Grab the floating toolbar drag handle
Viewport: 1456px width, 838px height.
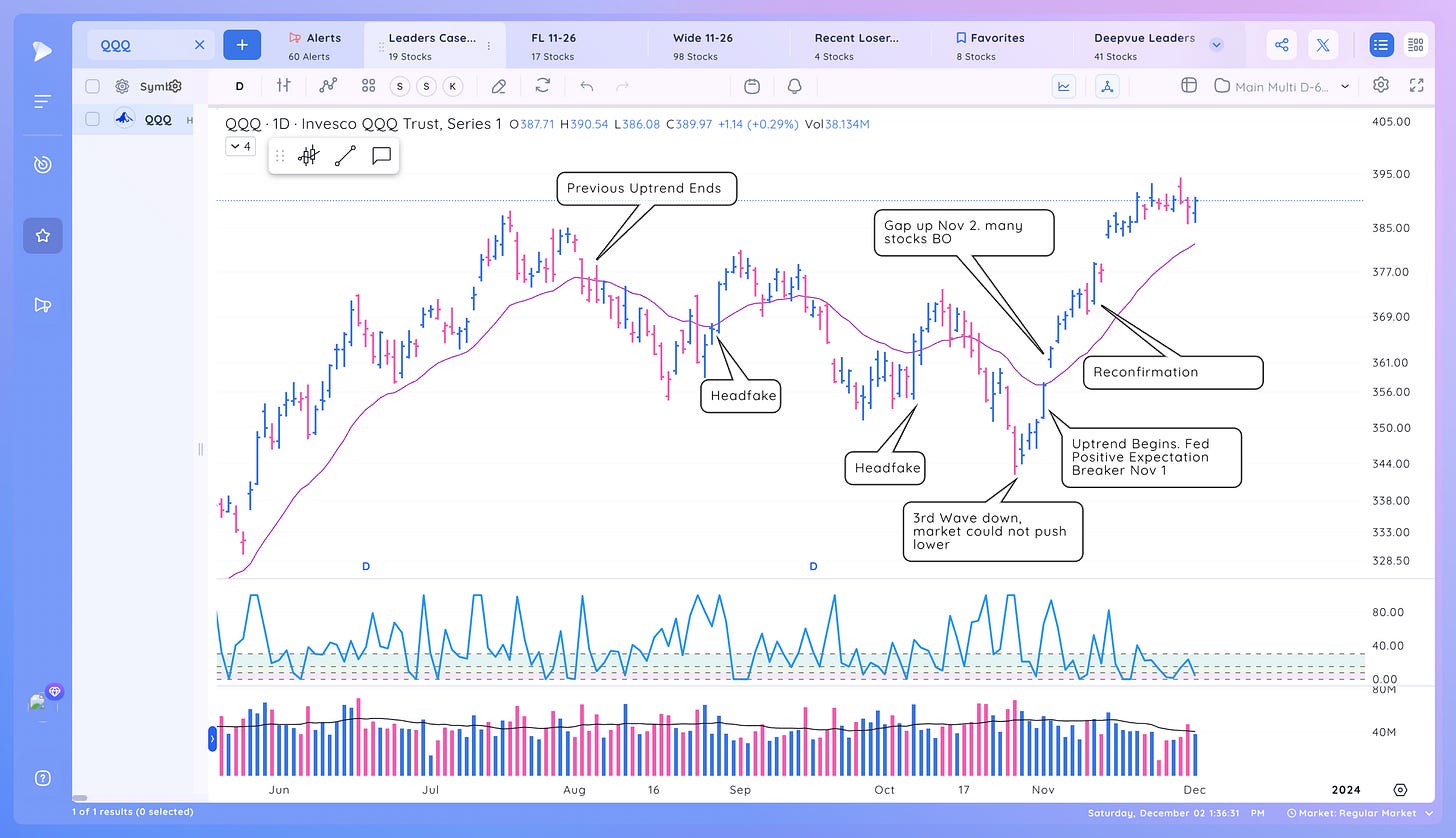click(x=280, y=156)
